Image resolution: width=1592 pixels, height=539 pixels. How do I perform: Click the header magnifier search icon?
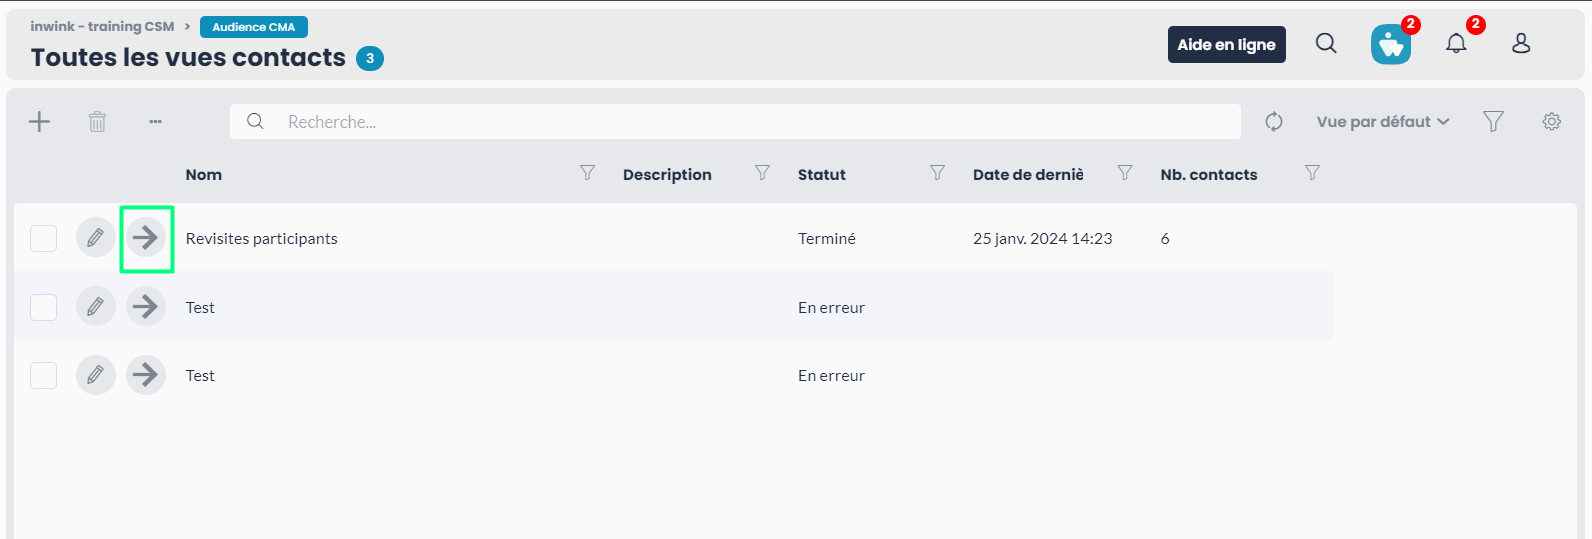(x=1326, y=43)
